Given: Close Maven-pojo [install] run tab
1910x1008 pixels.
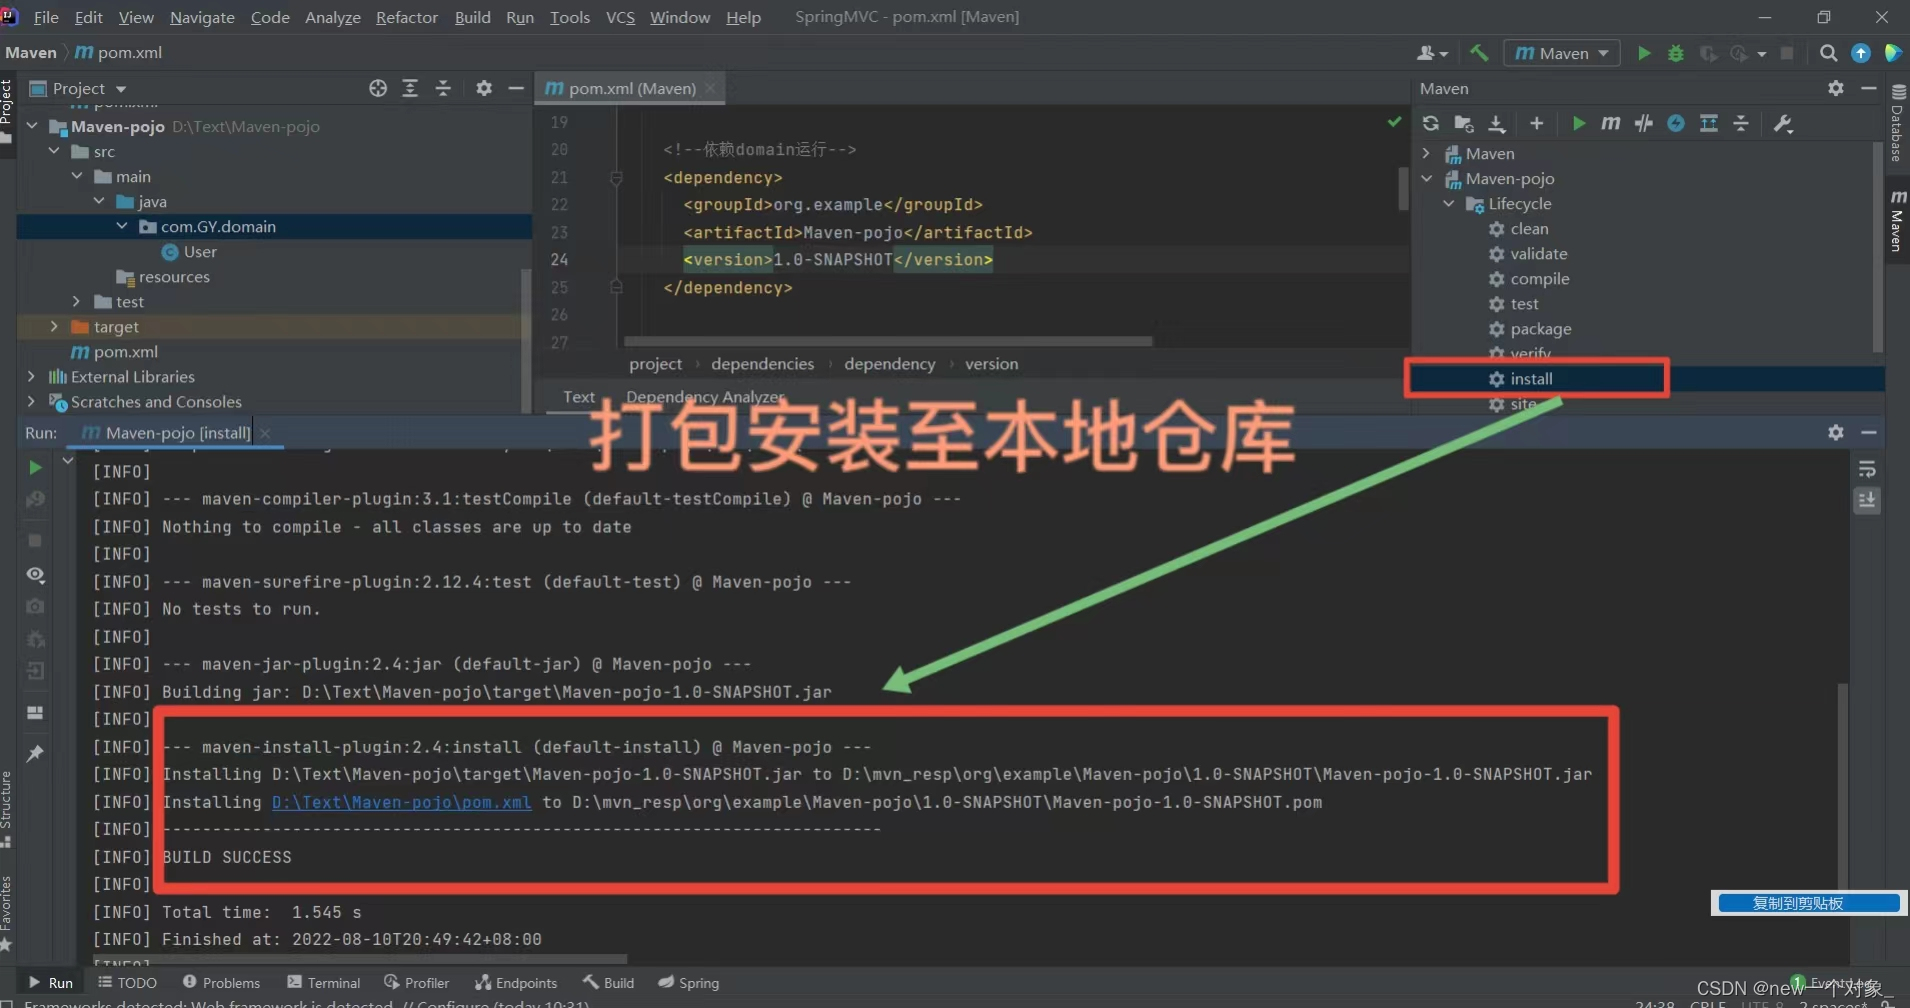Looking at the screenshot, I should 265,433.
